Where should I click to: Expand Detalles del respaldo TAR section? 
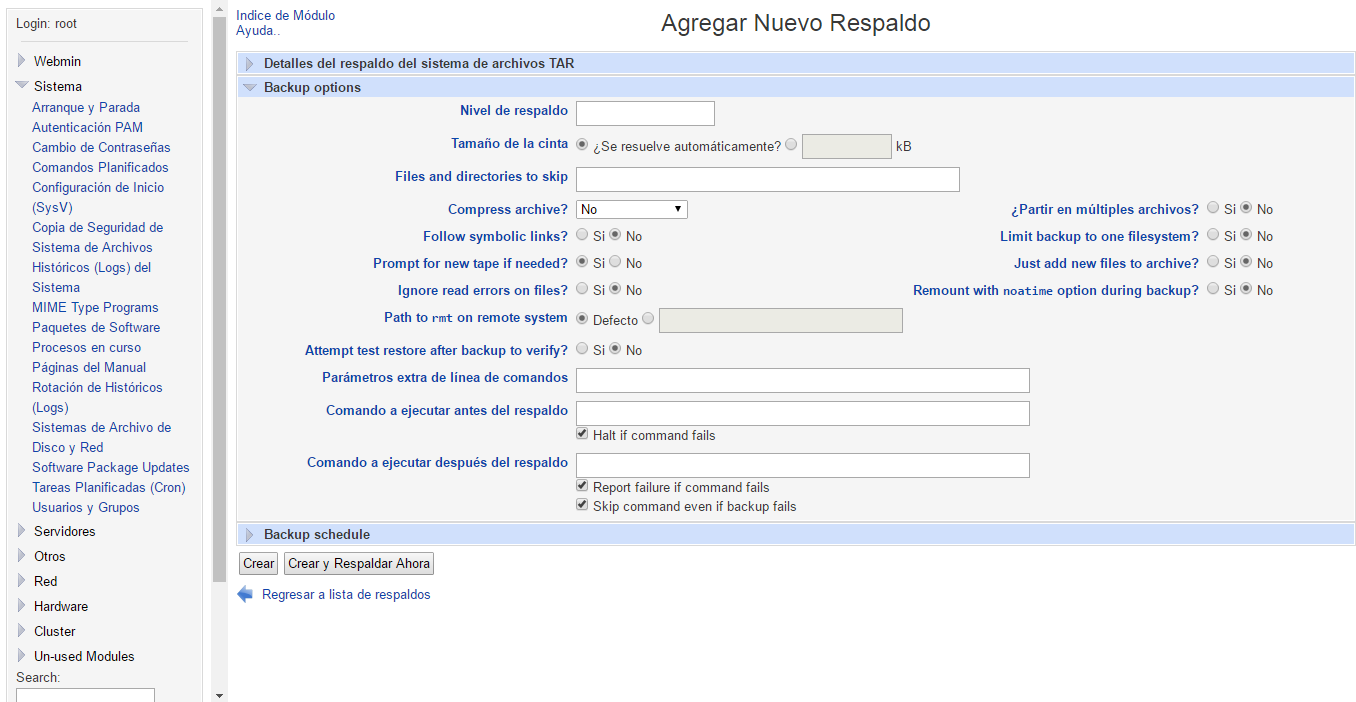250,63
